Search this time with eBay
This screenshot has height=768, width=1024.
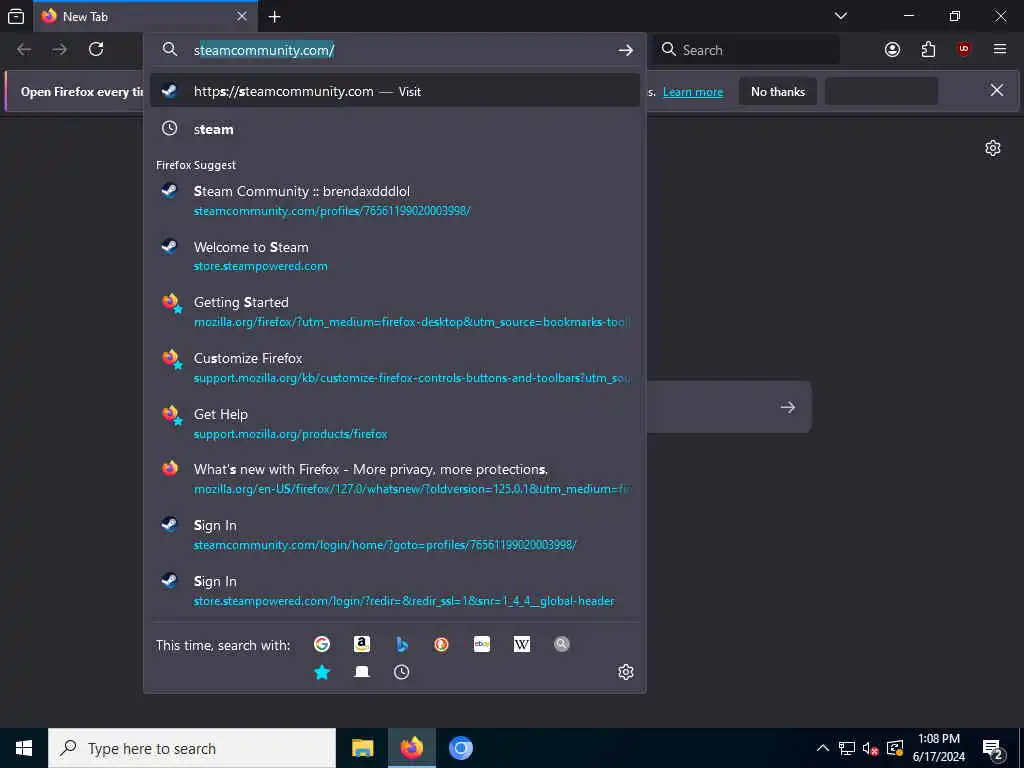point(481,645)
